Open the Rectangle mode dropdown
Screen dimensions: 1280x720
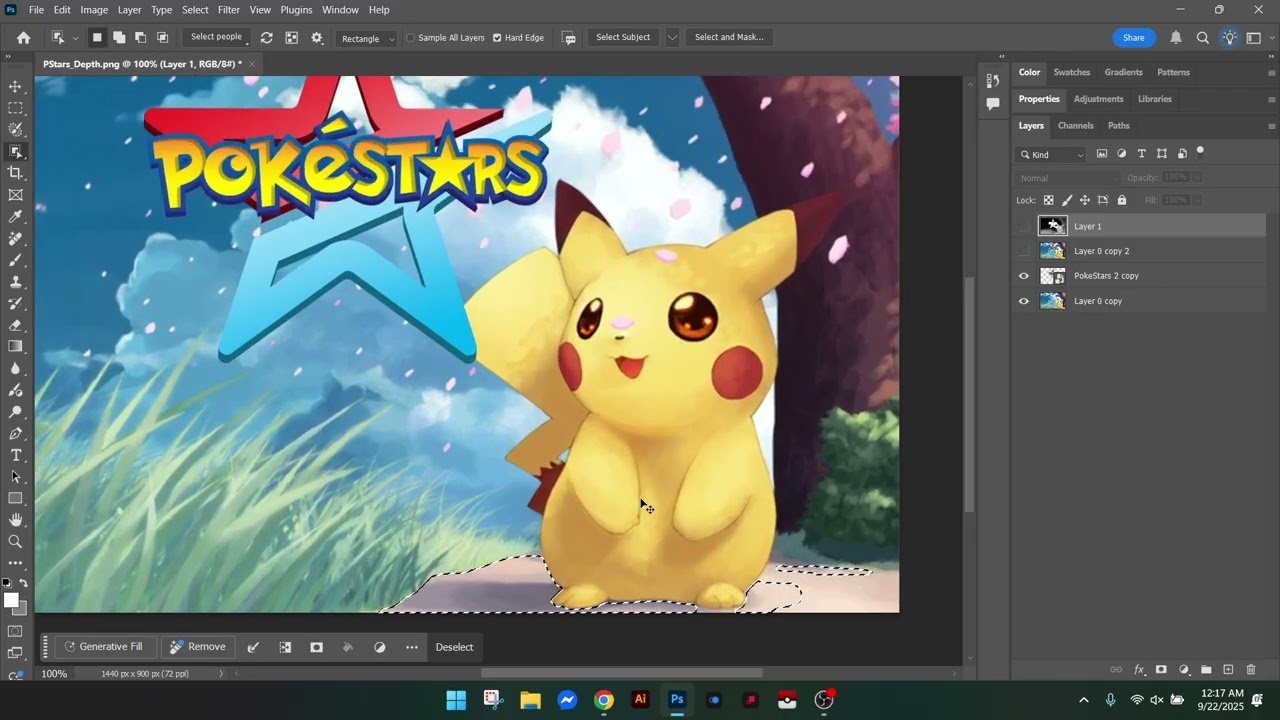click(367, 38)
